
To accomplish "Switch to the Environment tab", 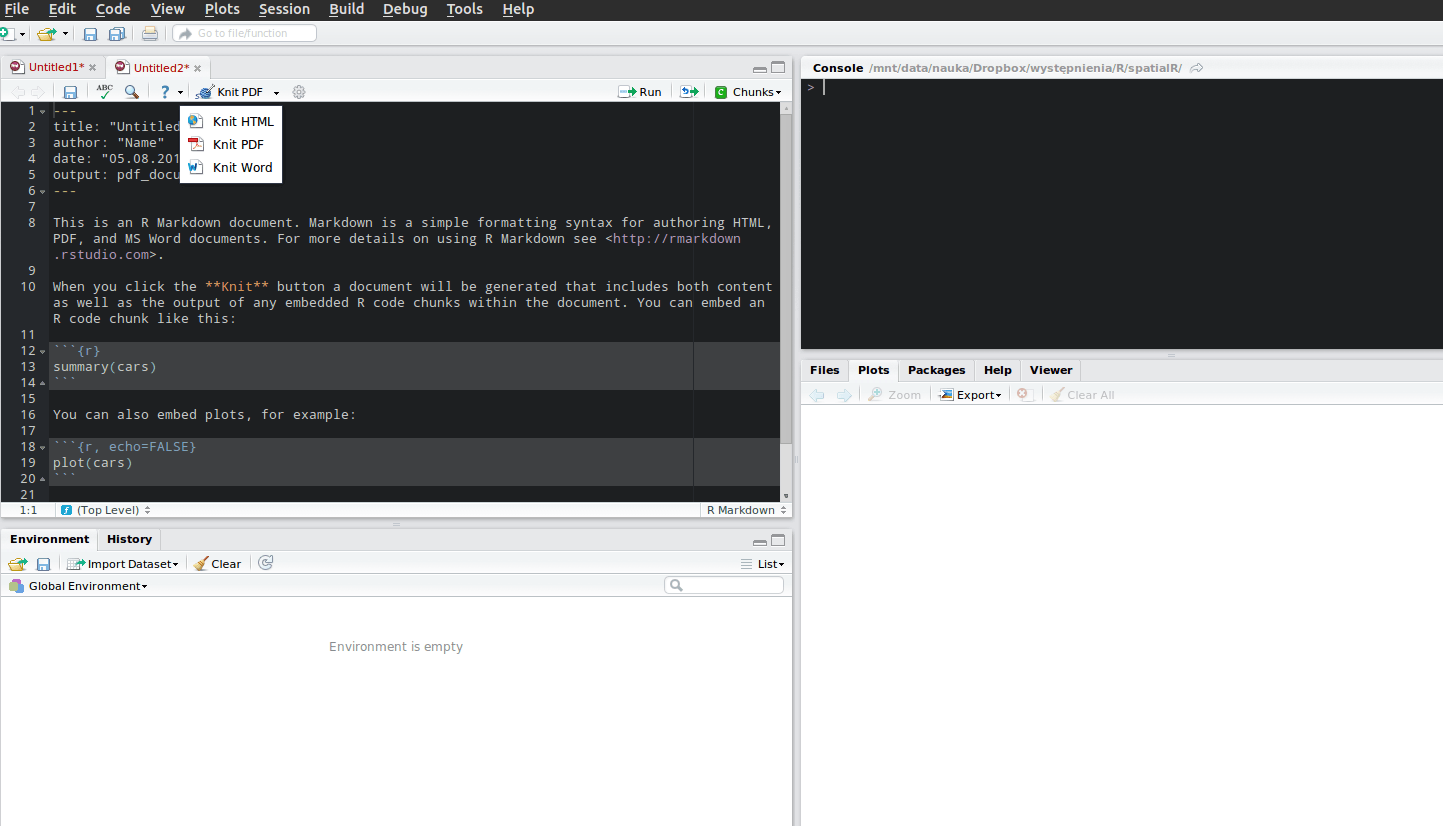I will point(50,539).
